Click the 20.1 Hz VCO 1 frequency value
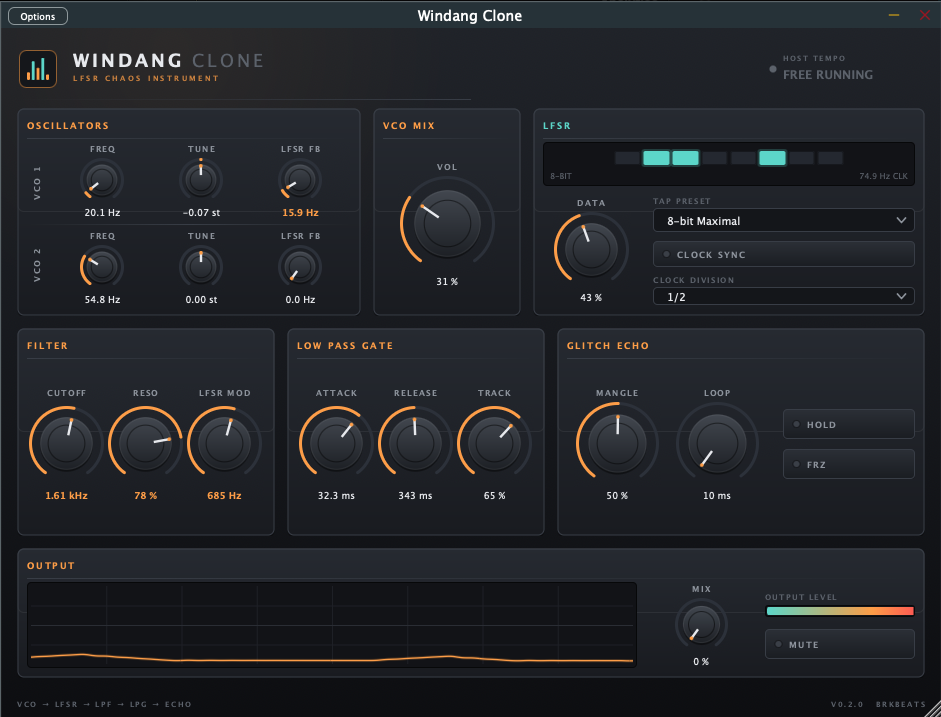 102,212
